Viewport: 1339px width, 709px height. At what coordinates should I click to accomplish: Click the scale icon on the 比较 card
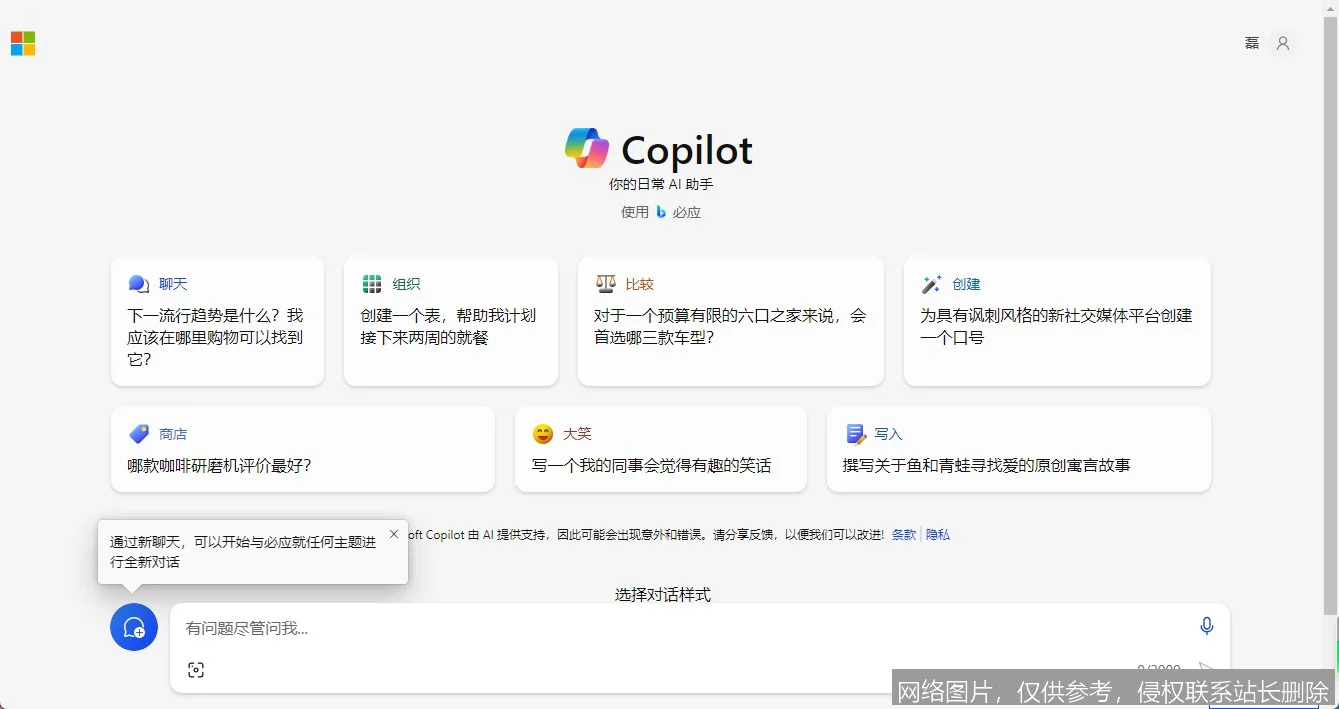click(605, 283)
